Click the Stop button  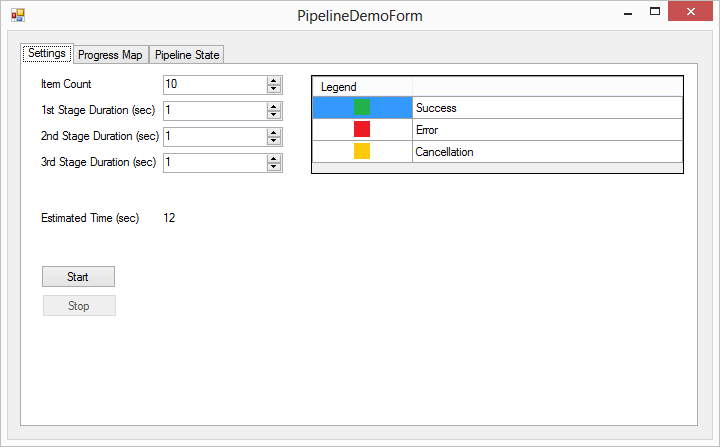(x=79, y=306)
